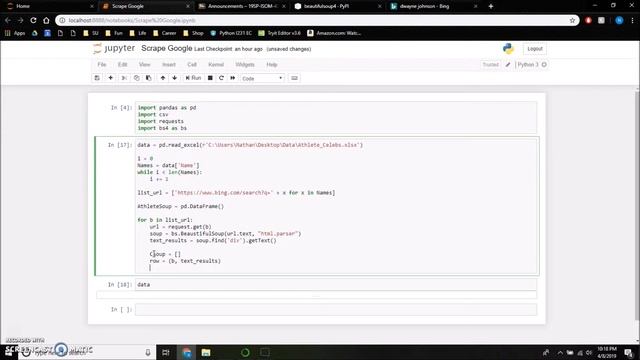
Task: Switch to the dwayne johnson Bing tab
Action: pos(433,6)
